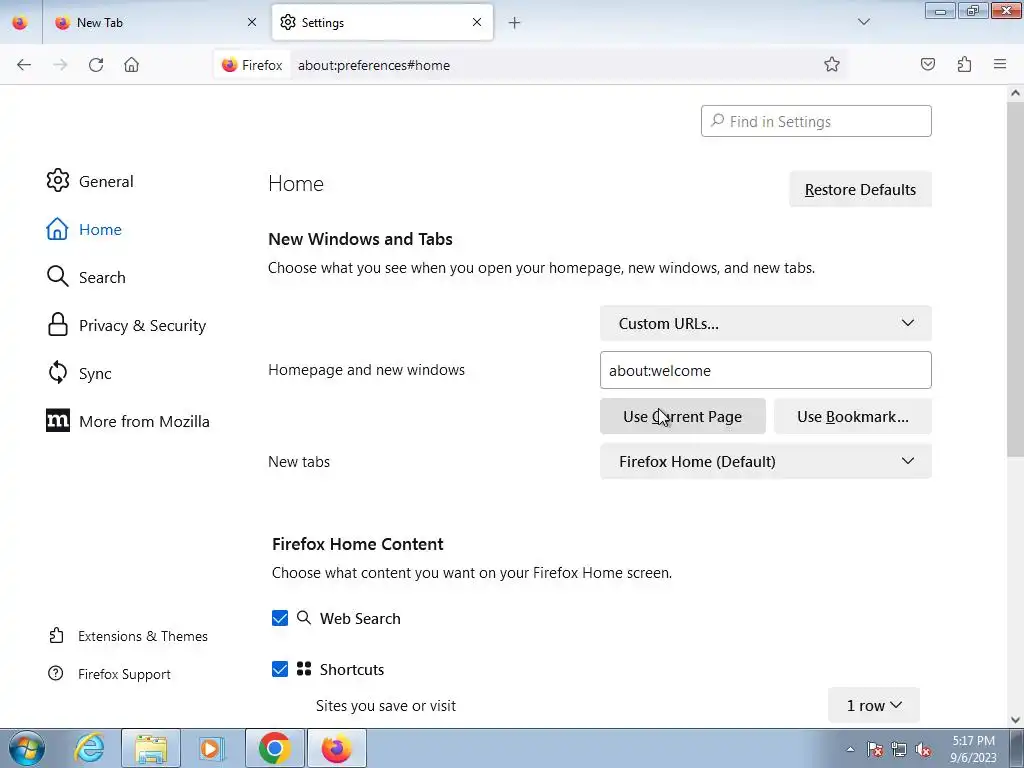The height and width of the screenshot is (768, 1024).
Task: Open Extensions & Themes link
Action: click(x=129, y=636)
